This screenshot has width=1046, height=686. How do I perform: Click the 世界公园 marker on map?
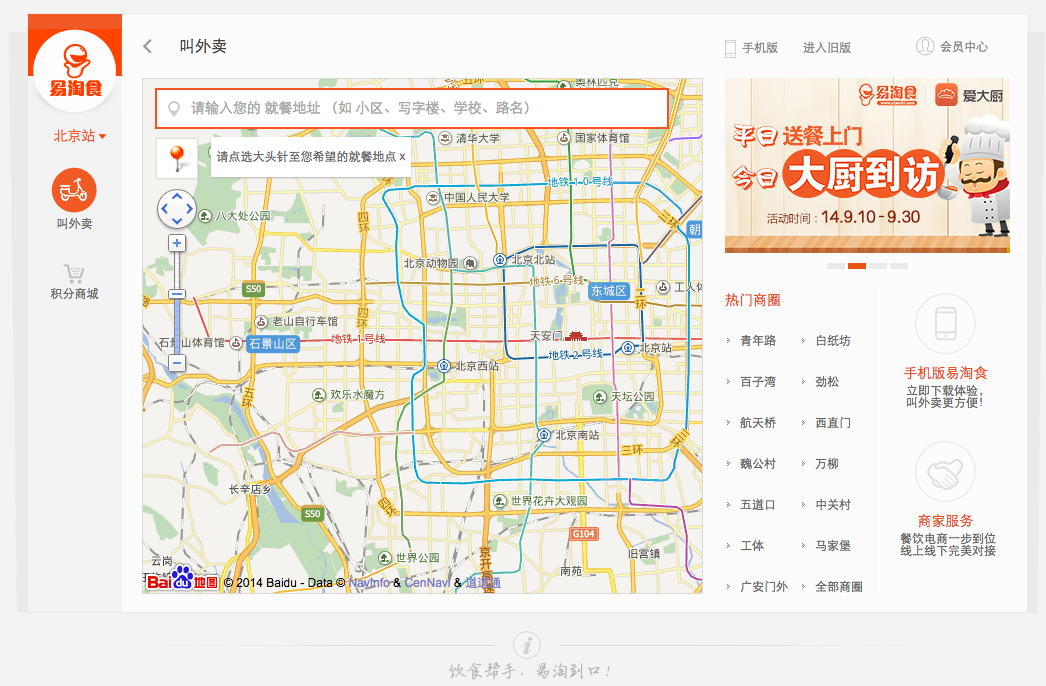coord(384,557)
